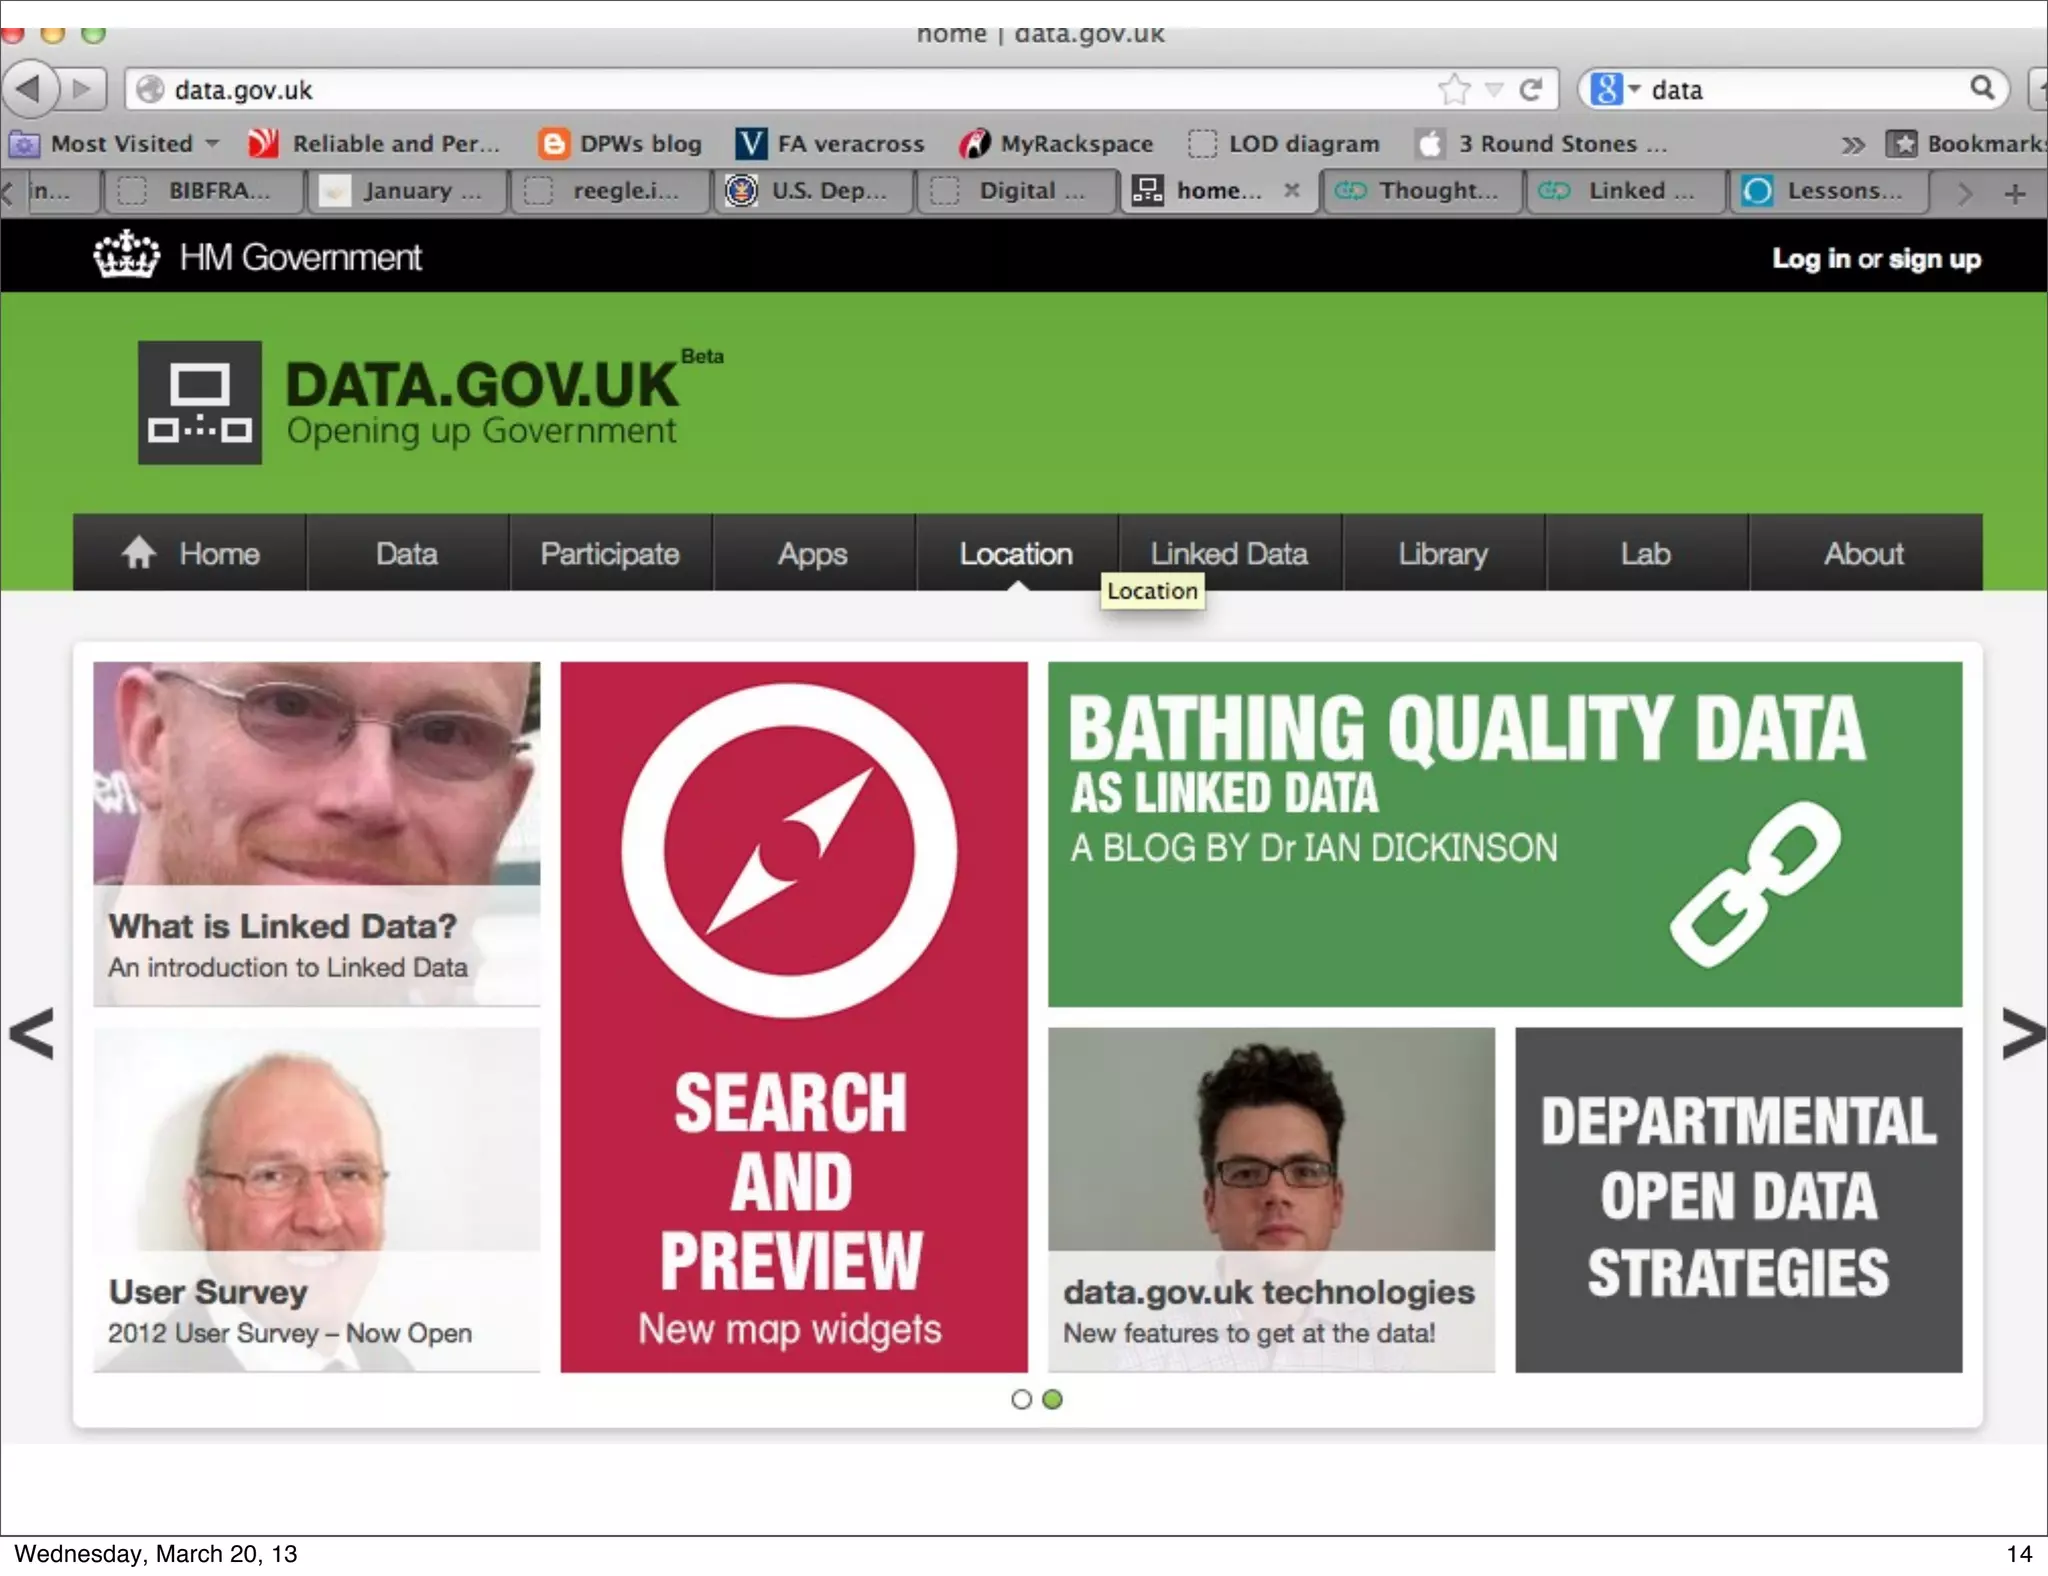Select second green carousel dot
Screen dimensions: 2048x1576
[1052, 1399]
